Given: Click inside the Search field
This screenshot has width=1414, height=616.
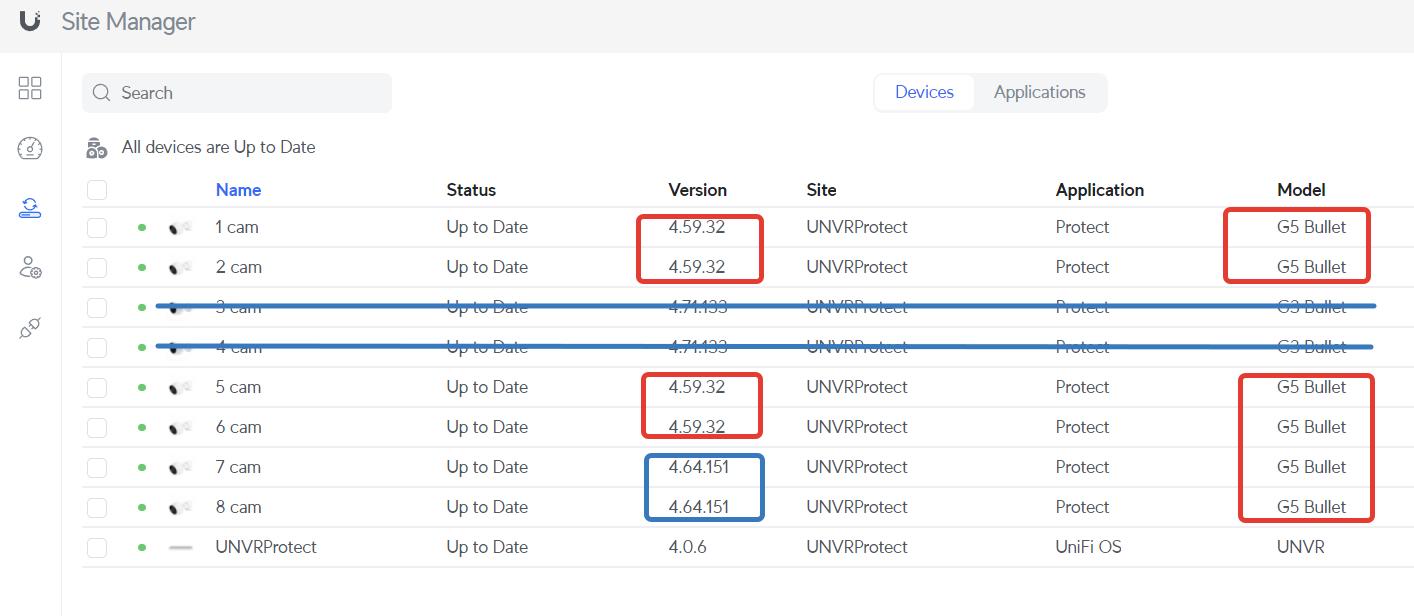Looking at the screenshot, I should click(250, 93).
